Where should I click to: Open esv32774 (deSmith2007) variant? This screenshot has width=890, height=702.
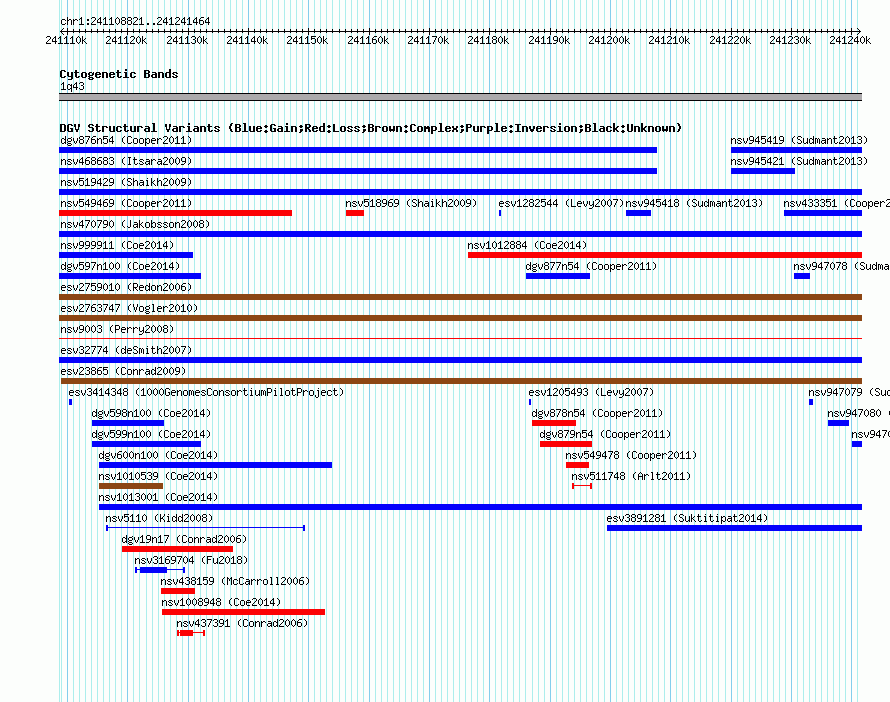pos(460,360)
